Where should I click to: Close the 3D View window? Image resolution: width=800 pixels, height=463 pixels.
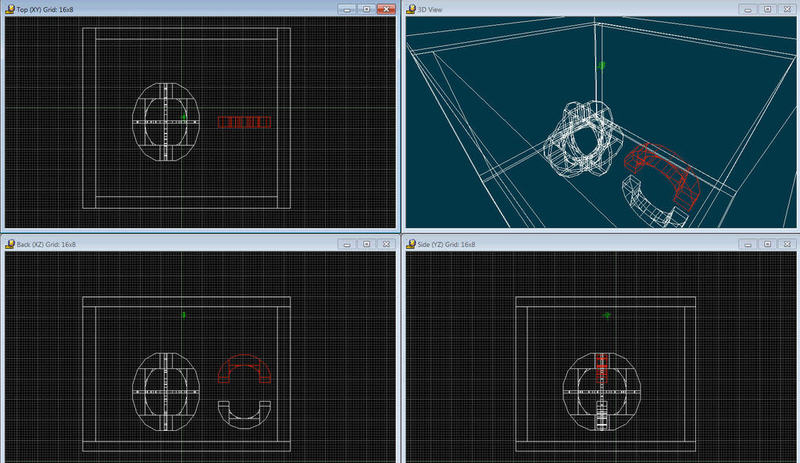[x=787, y=8]
